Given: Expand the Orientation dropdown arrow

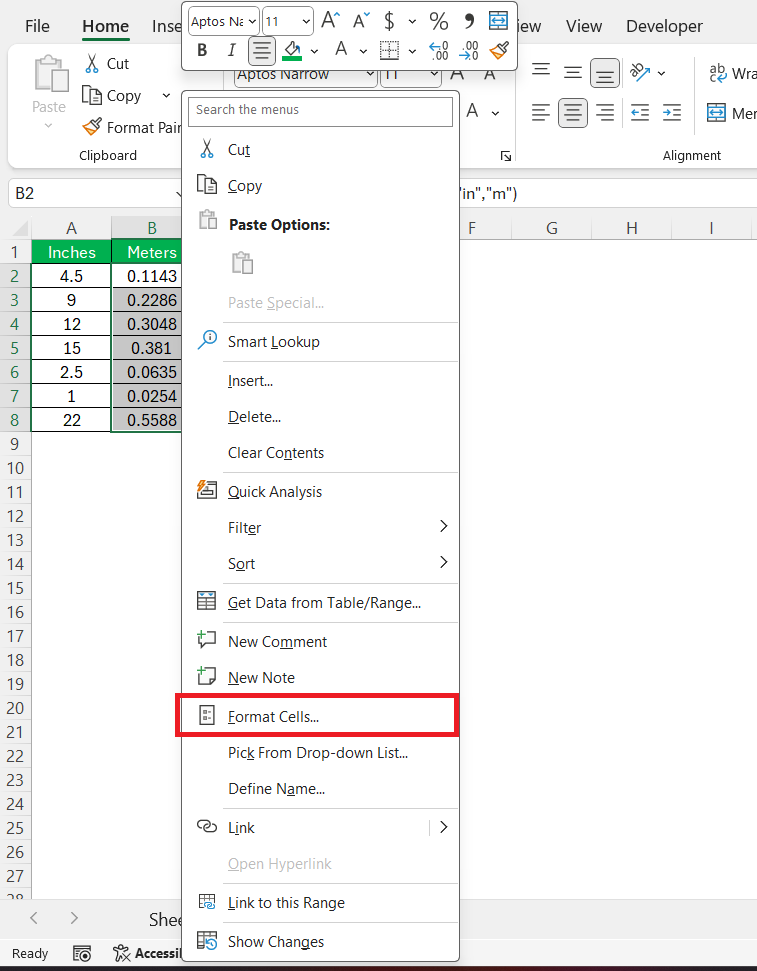Looking at the screenshot, I should 662,72.
